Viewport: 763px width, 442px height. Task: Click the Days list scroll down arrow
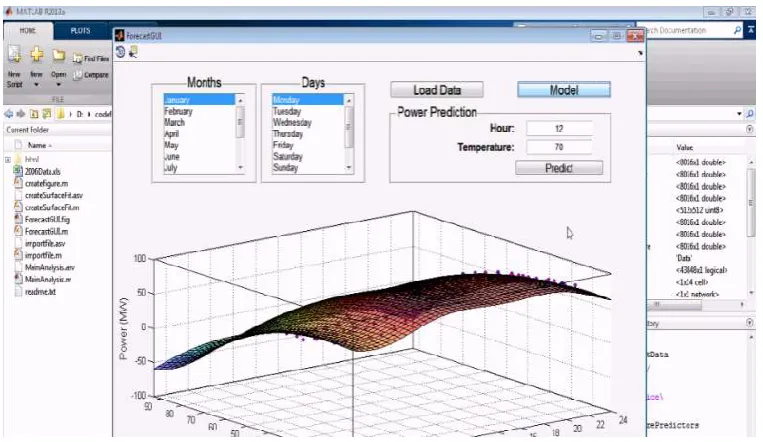(348, 167)
